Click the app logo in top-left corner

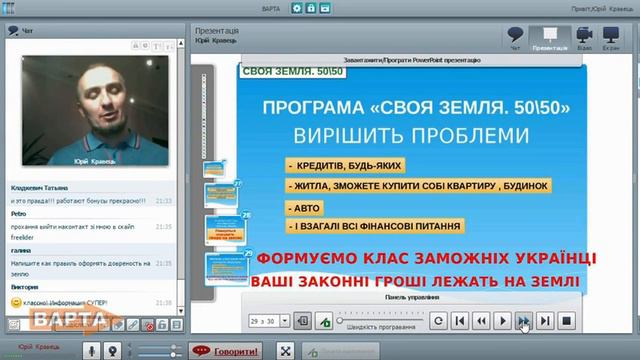(x=8, y=8)
